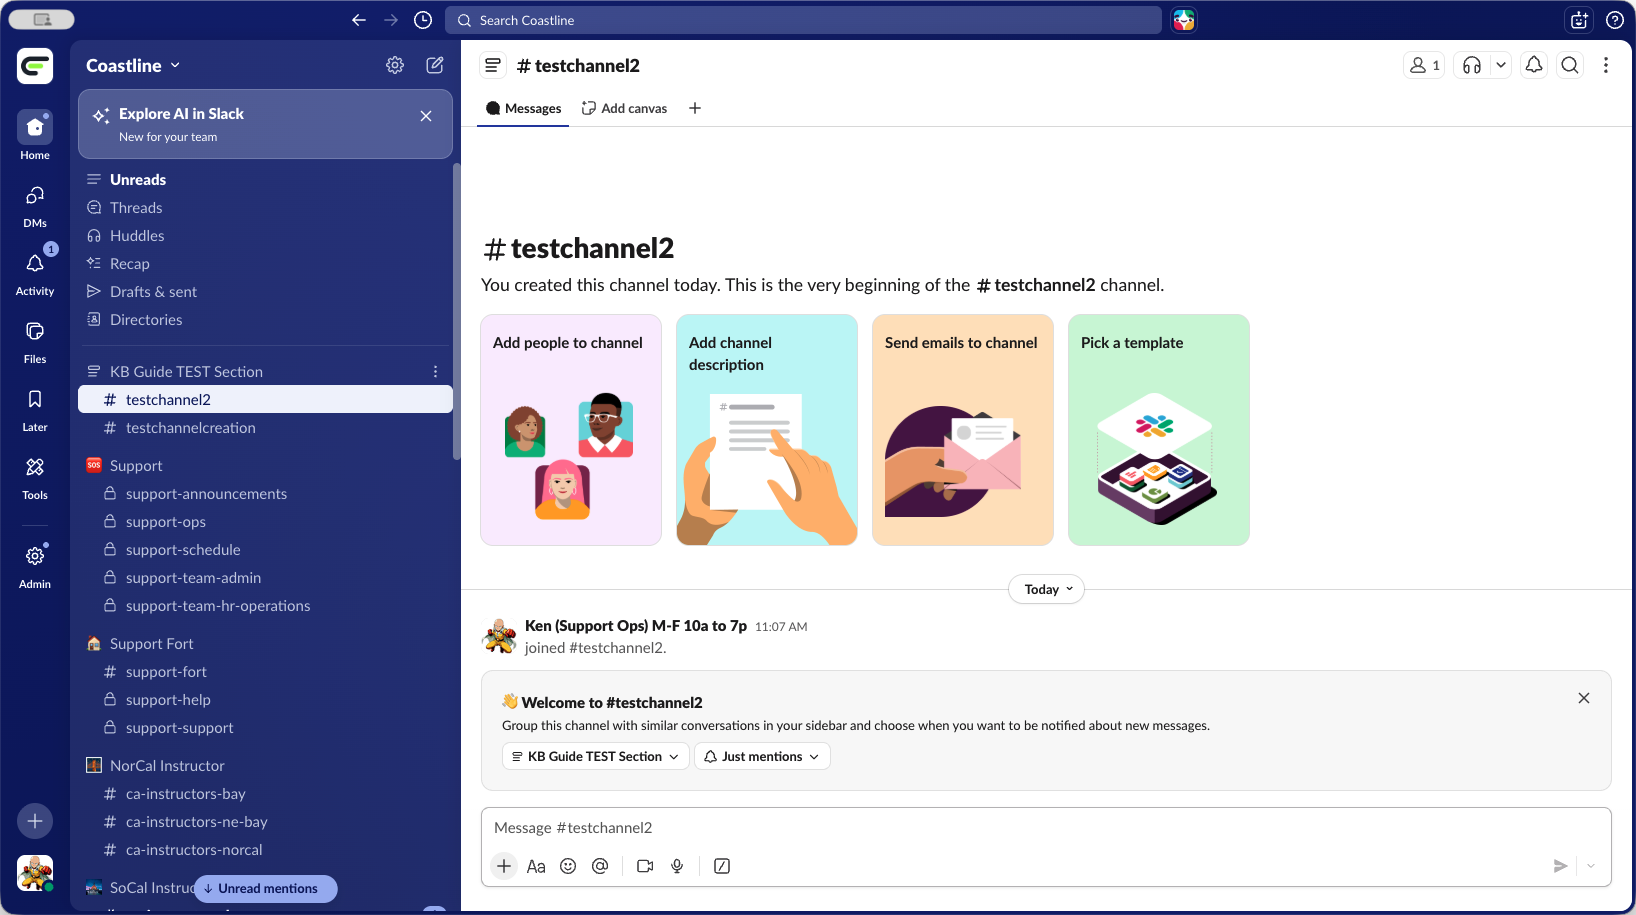The height and width of the screenshot is (915, 1636).
Task: Click the History clock icon
Action: coord(423,20)
